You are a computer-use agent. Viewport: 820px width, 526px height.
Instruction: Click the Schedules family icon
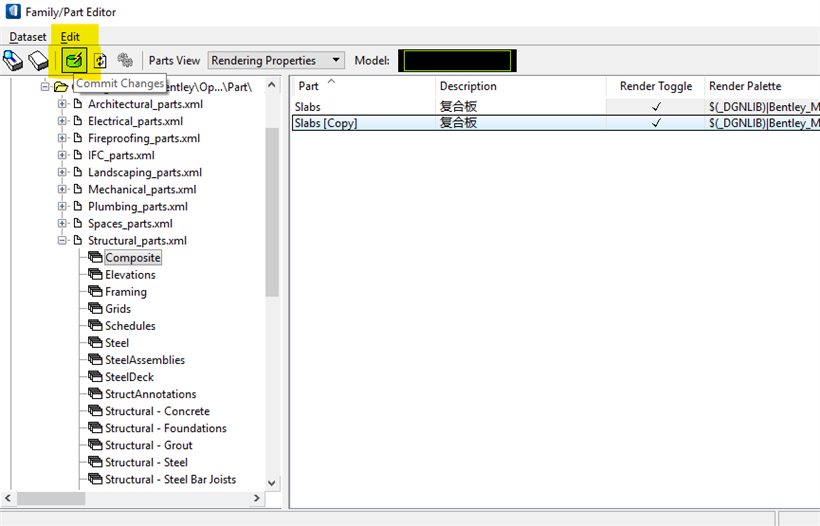[95, 326]
